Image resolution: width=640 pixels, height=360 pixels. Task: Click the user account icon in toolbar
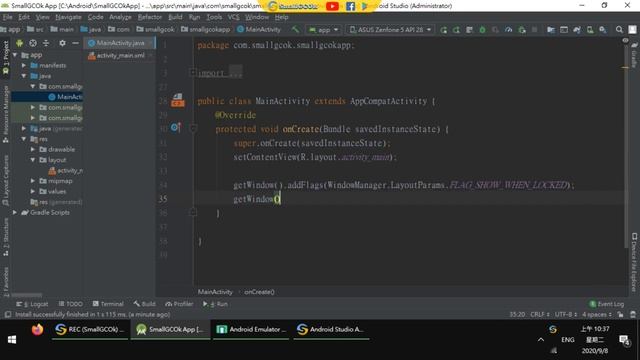tap(632, 30)
